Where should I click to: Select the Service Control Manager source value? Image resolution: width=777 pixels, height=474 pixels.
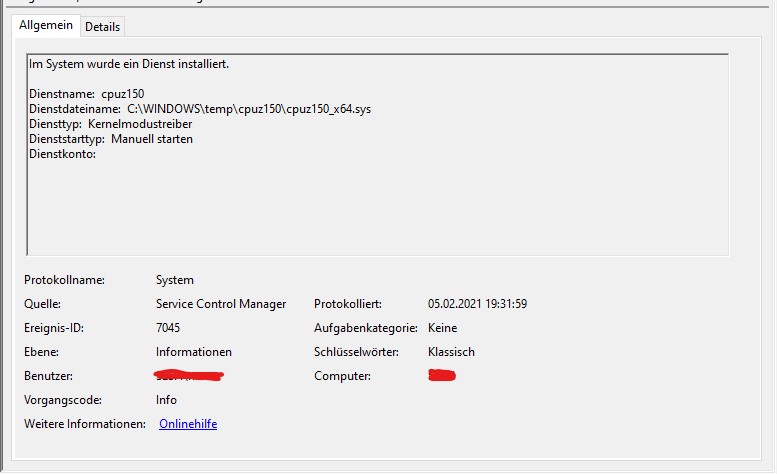[x=221, y=304]
